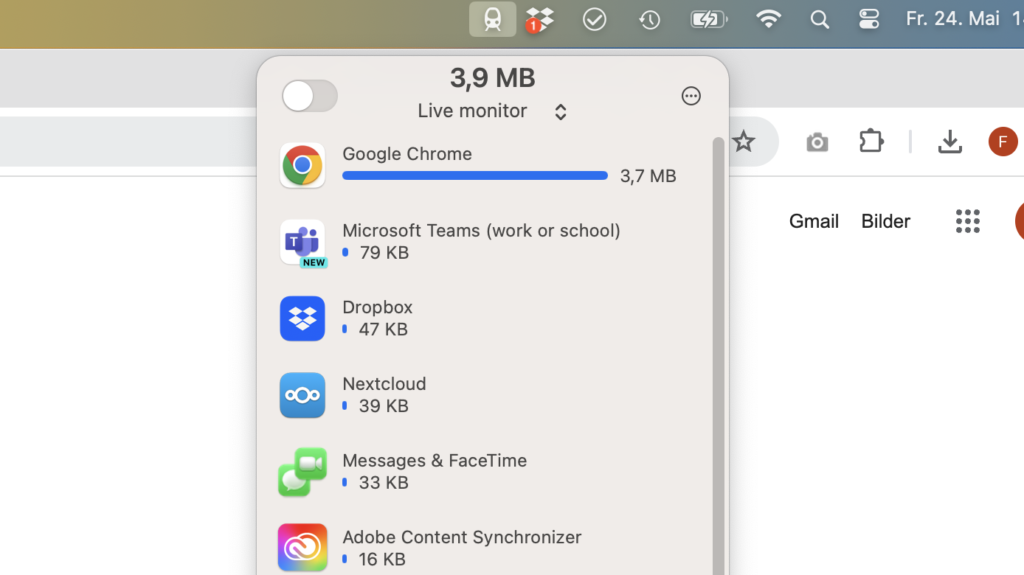
Task: Click the Google Chrome app icon
Action: (302, 165)
